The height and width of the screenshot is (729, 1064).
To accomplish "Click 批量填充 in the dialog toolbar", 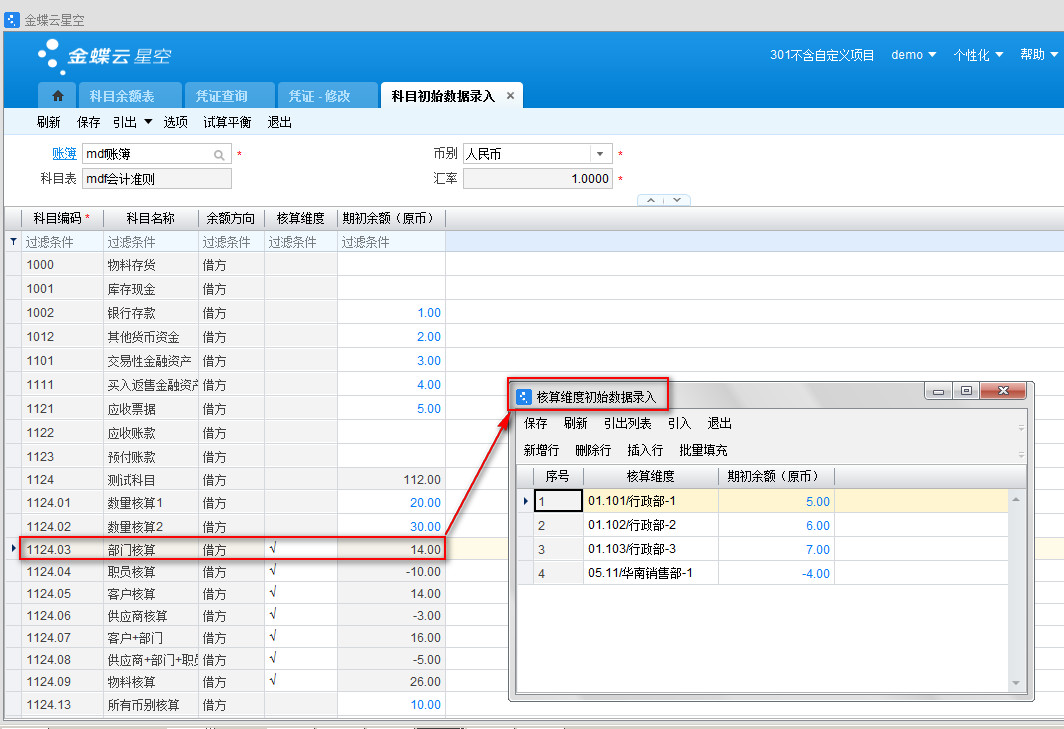I will pyautogui.click(x=703, y=450).
